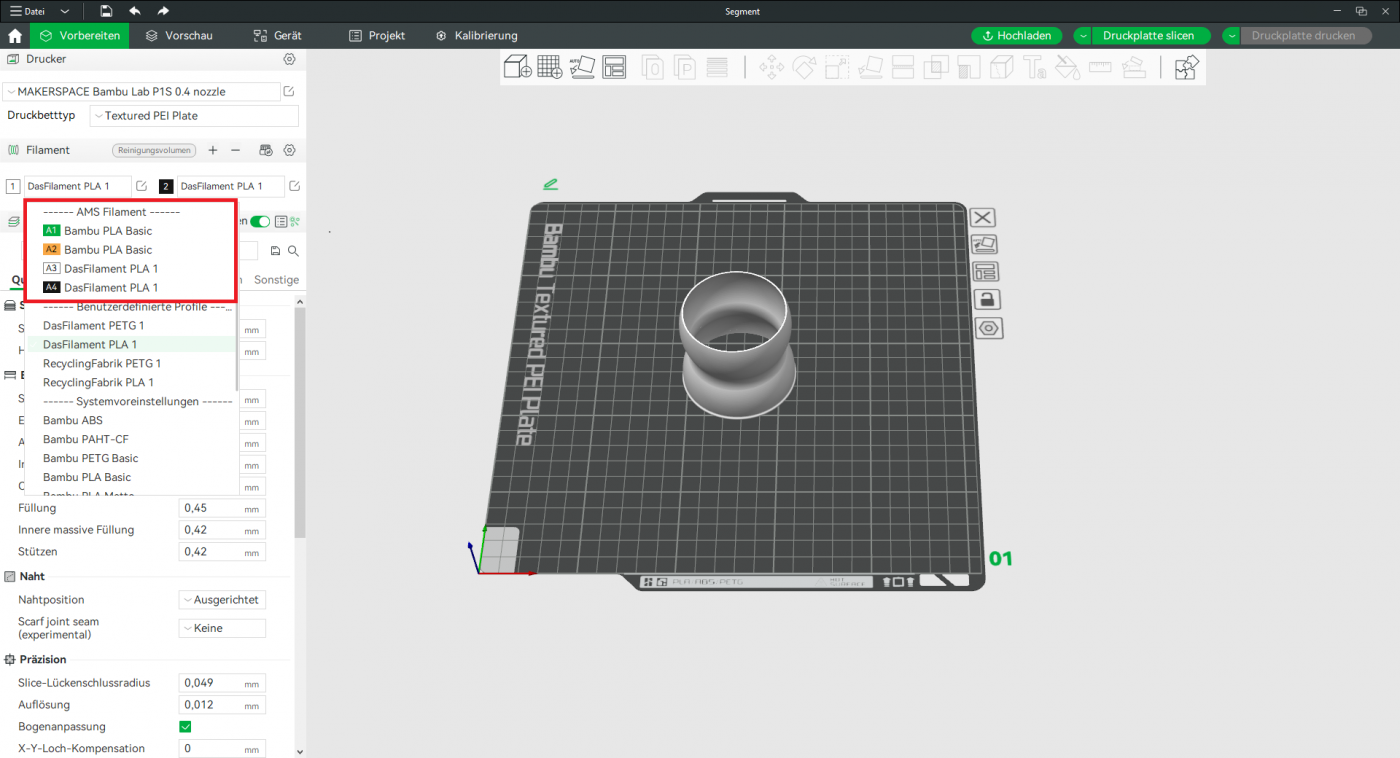Open the Assembly view puzzle icon
This screenshot has height=758, width=1400.
(1186, 67)
